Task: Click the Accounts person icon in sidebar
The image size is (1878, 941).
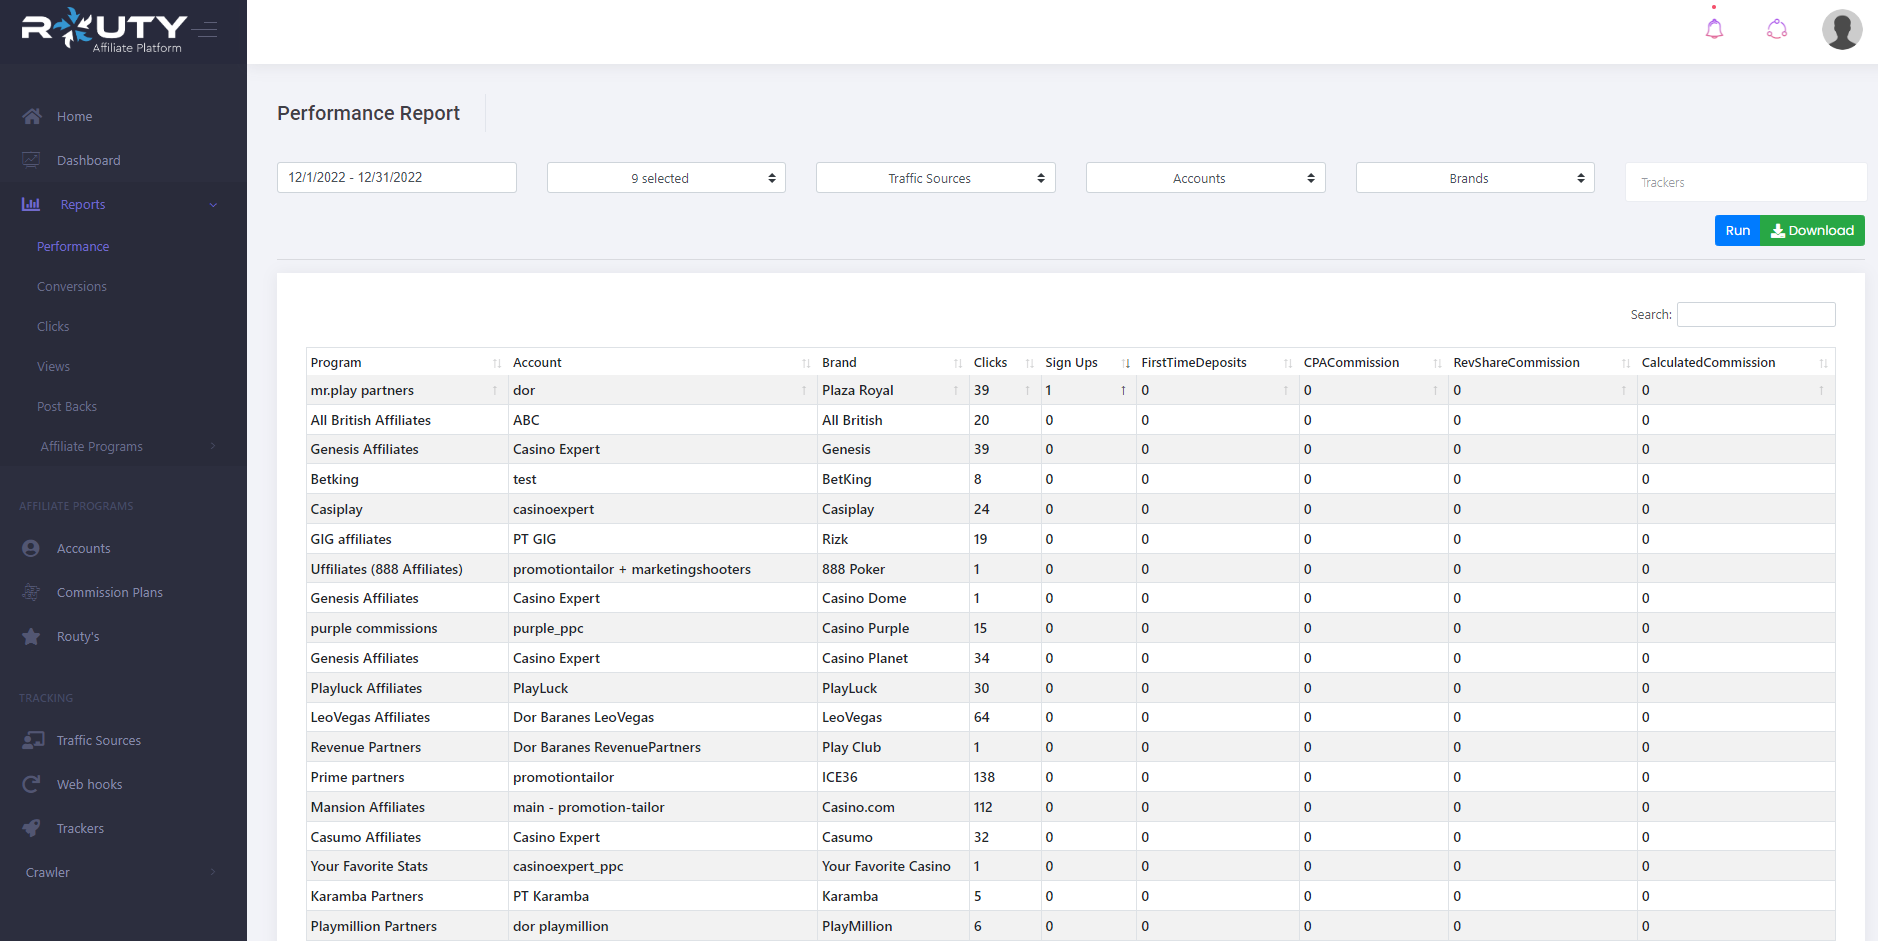Action: [x=32, y=548]
